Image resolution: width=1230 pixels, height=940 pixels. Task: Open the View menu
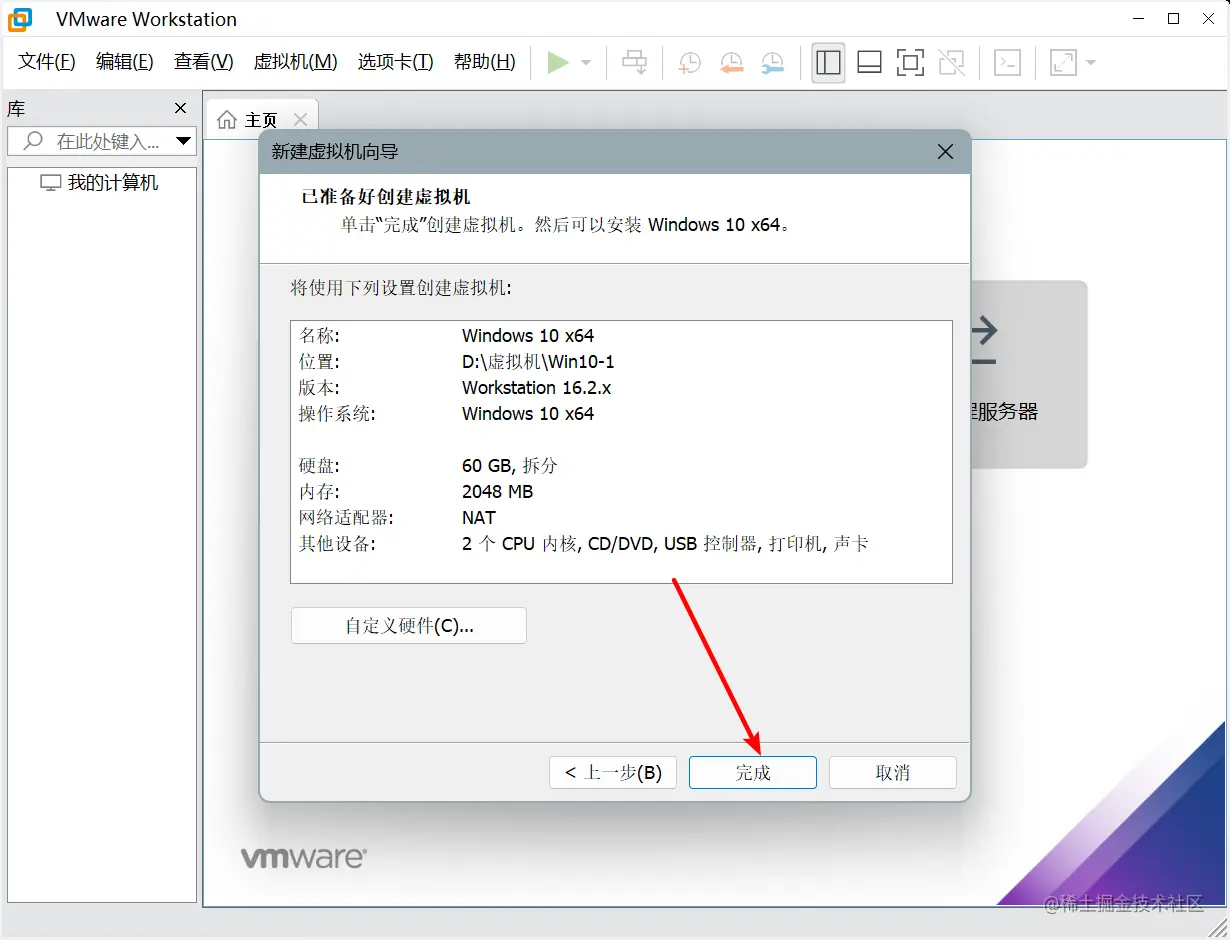tap(203, 62)
